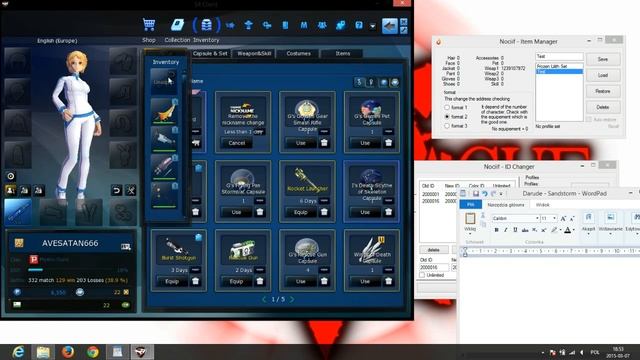Screen dimensions: 640x360
Task: Trash the Death Scythe of Skeleton Capsule
Action: click(x=389, y=212)
